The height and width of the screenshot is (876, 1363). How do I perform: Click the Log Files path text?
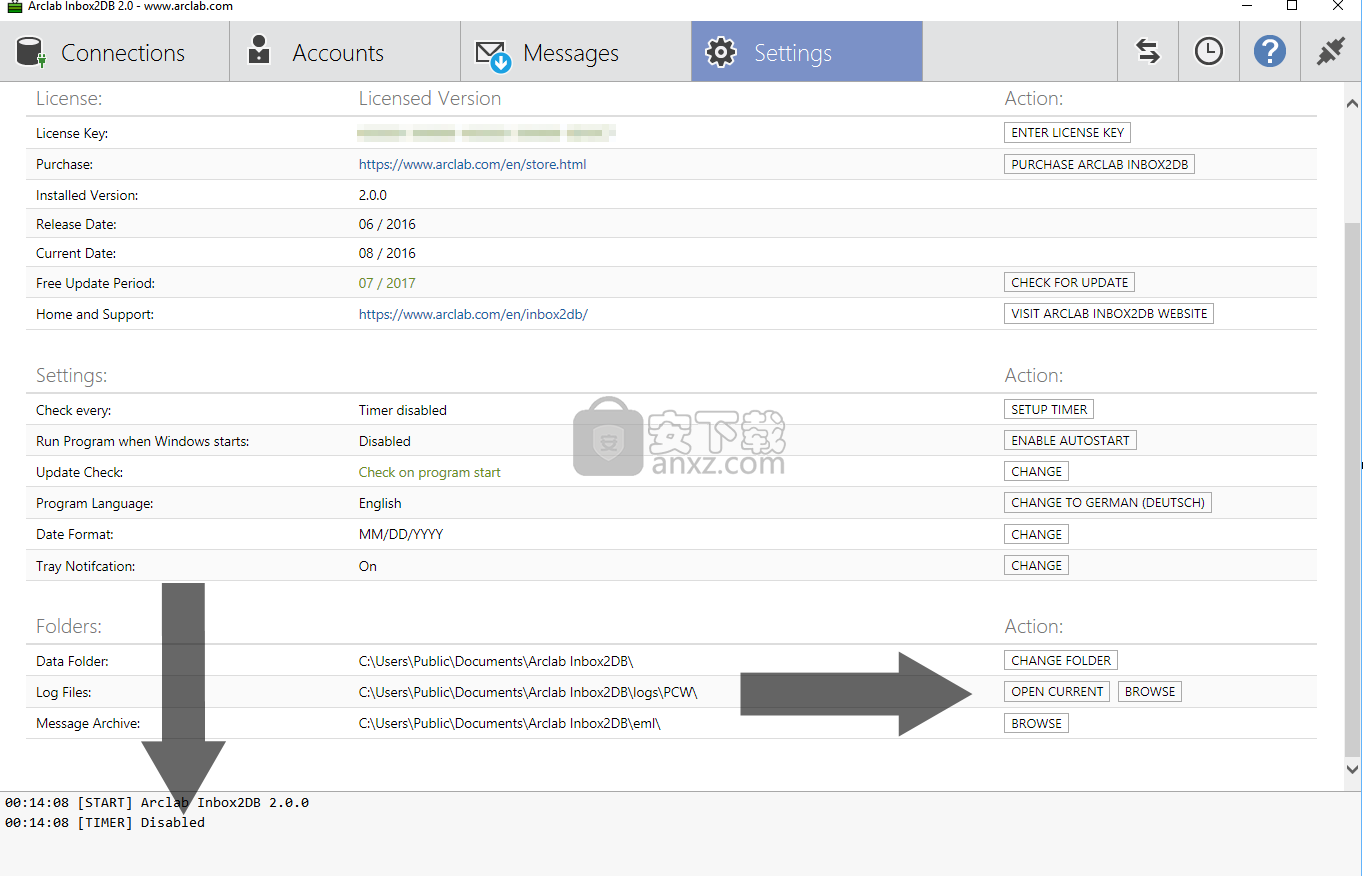(x=528, y=692)
